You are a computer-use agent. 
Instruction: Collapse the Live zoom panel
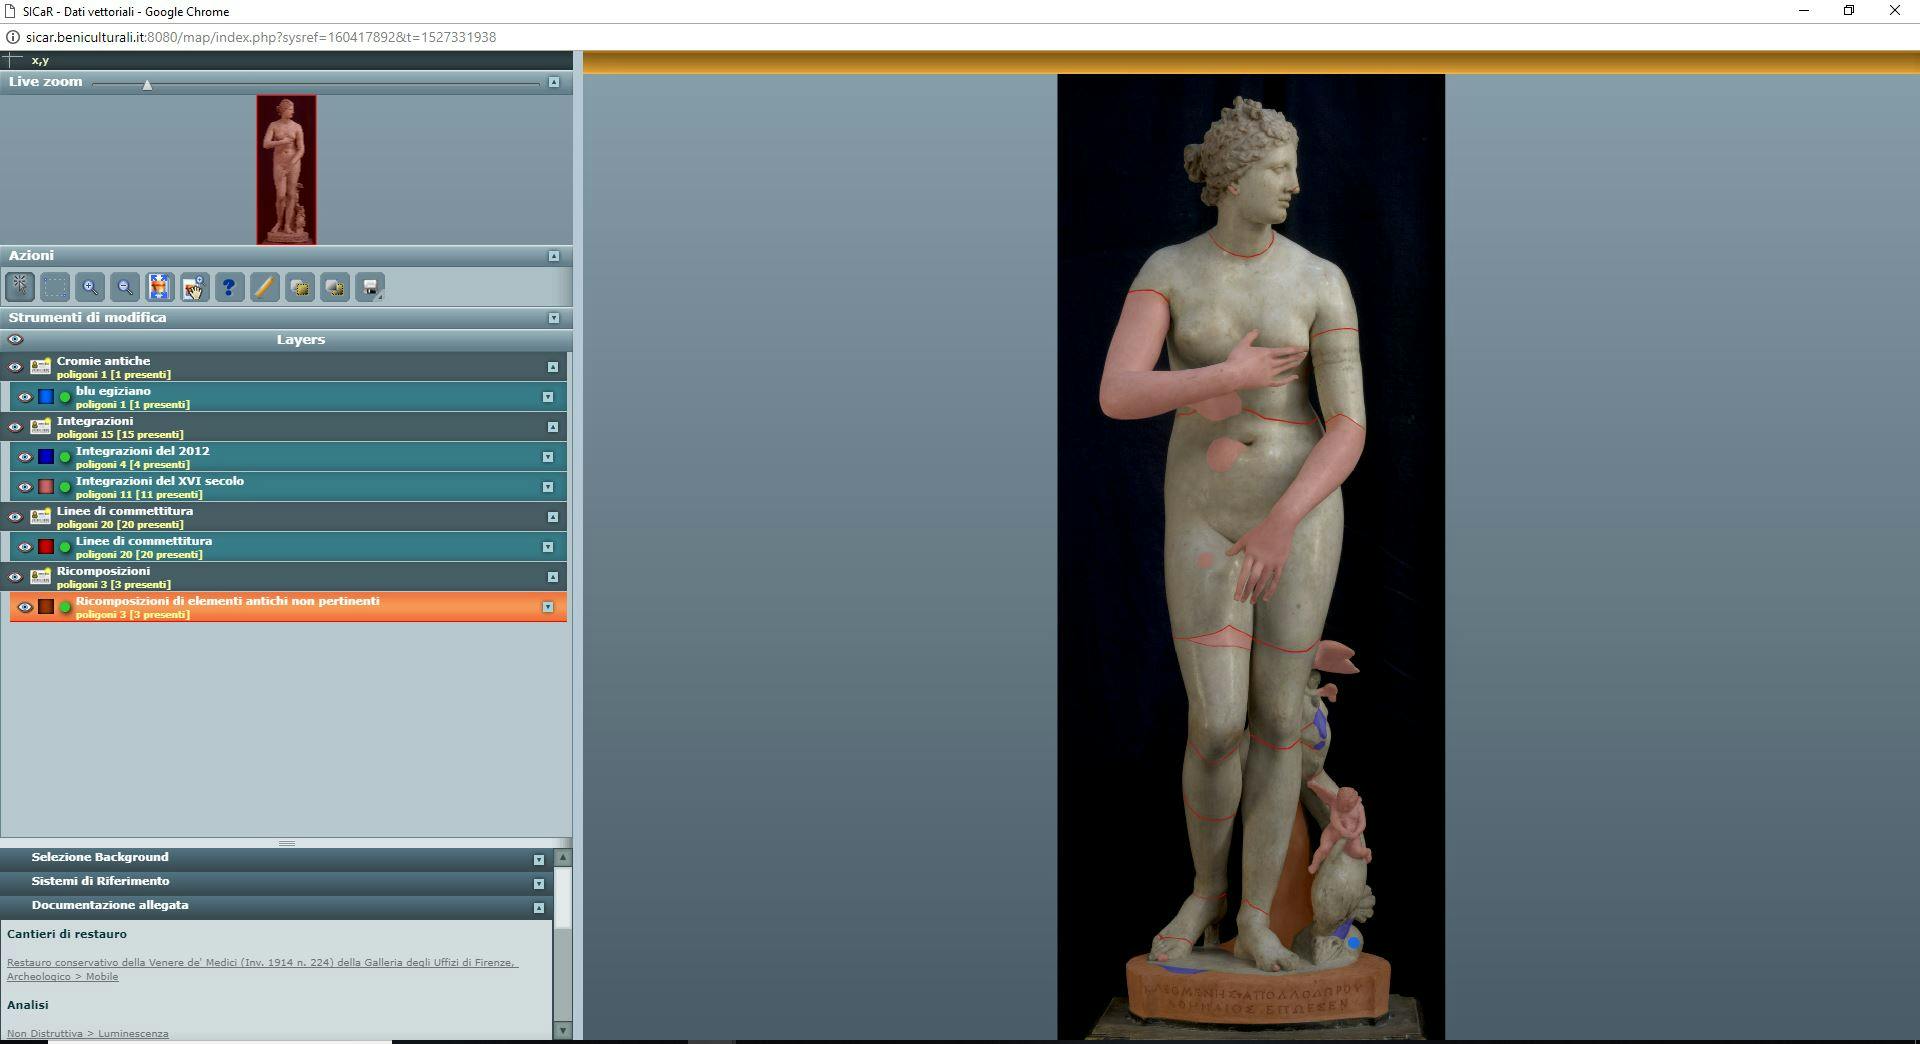point(554,82)
